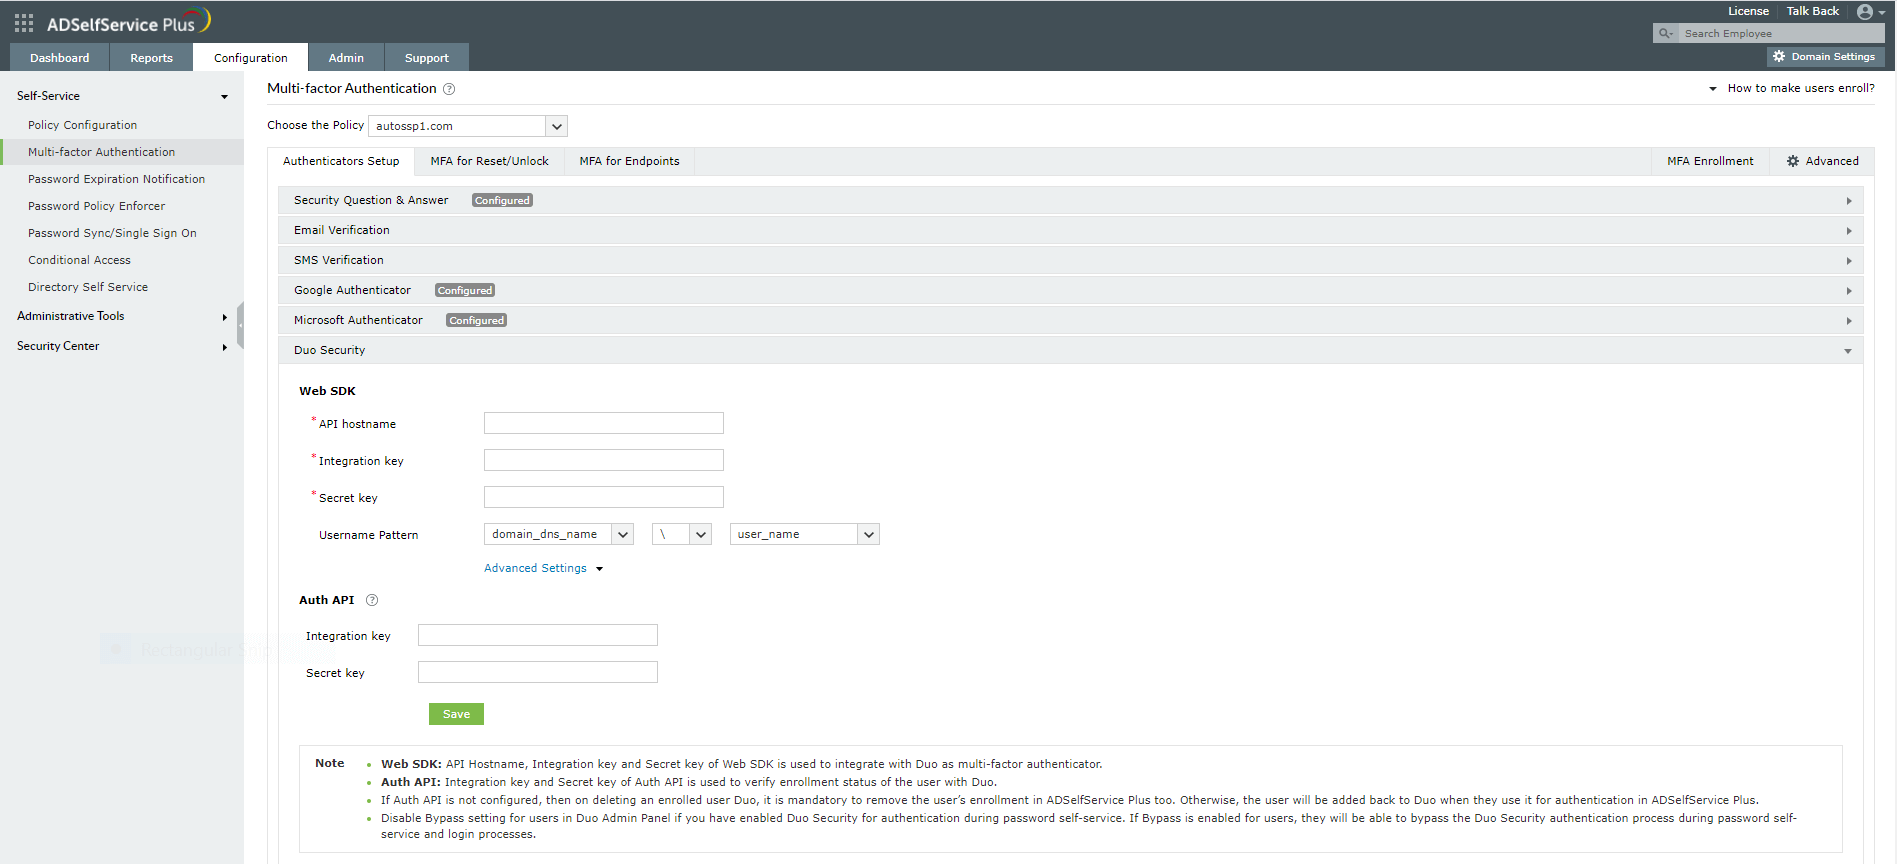The height and width of the screenshot is (864, 1897).
Task: Collapse the left sidebar handle
Action: tap(240, 326)
